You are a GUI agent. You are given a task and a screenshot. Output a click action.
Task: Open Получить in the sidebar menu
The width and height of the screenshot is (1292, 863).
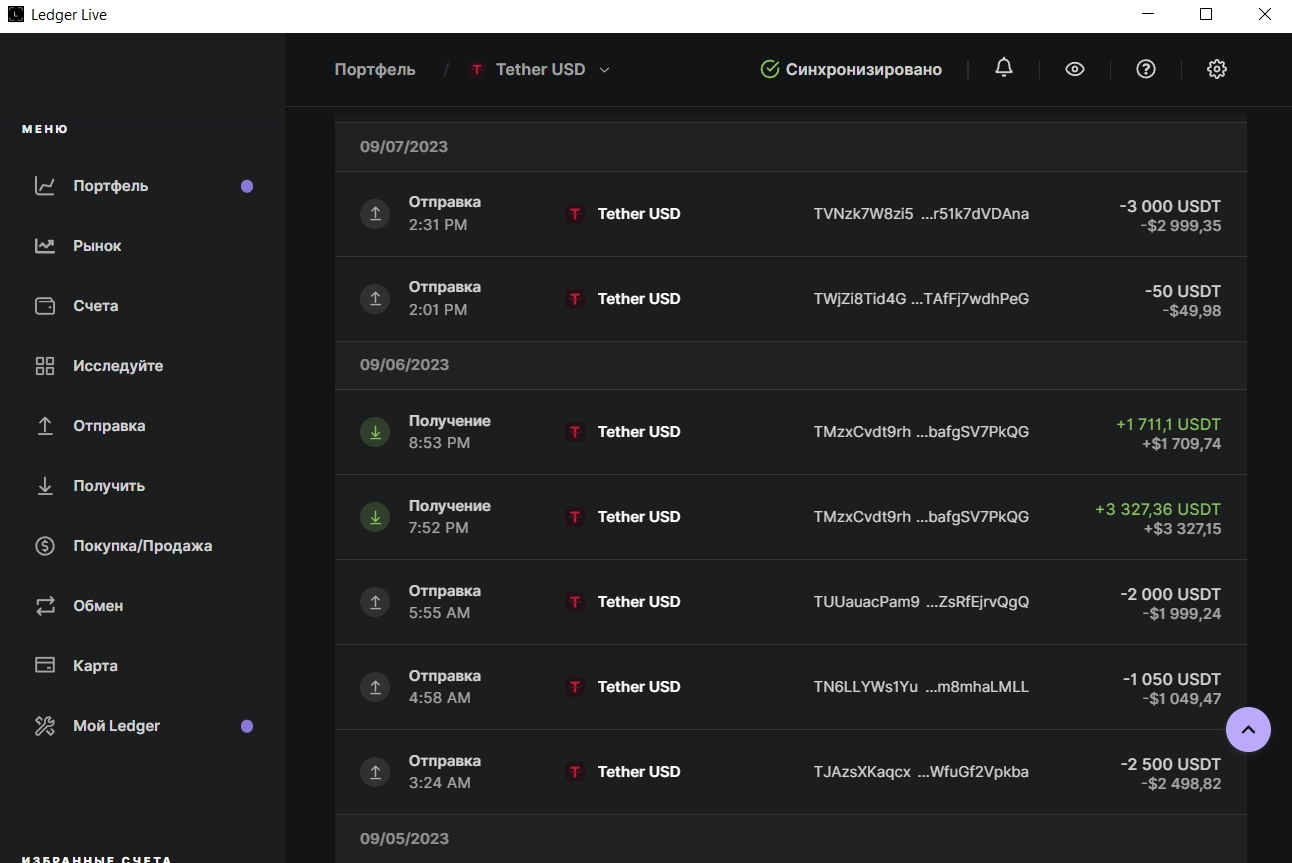tap(109, 486)
